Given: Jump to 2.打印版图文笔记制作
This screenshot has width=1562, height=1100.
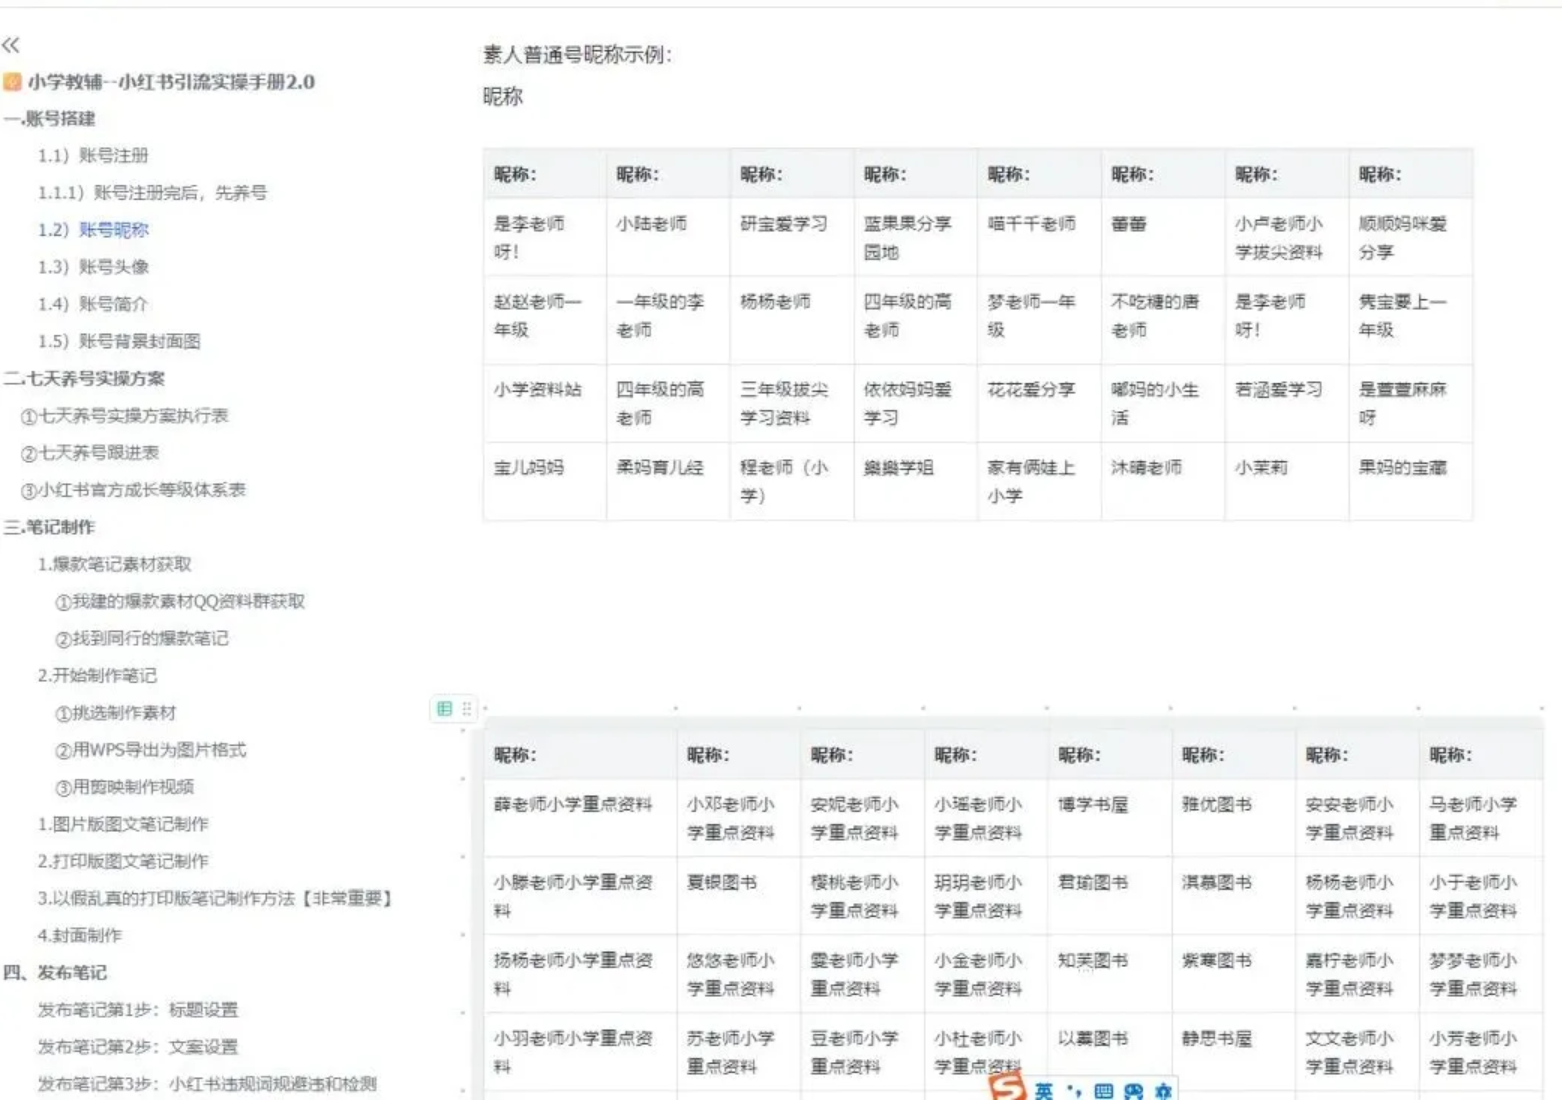Looking at the screenshot, I should click(x=123, y=861).
